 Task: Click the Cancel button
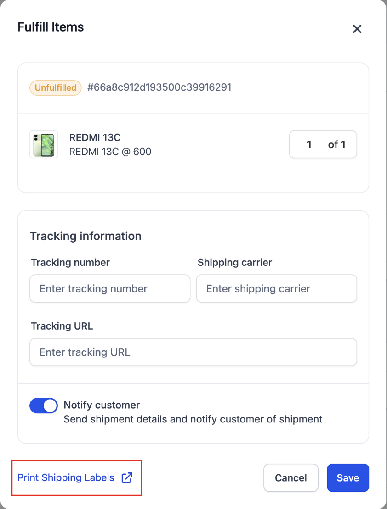[291, 478]
